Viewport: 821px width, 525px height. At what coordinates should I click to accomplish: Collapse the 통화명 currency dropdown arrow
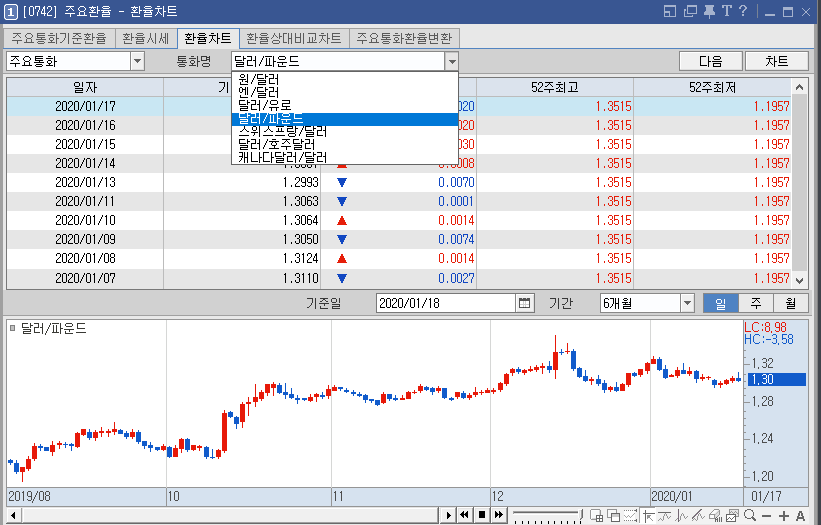pyautogui.click(x=452, y=61)
